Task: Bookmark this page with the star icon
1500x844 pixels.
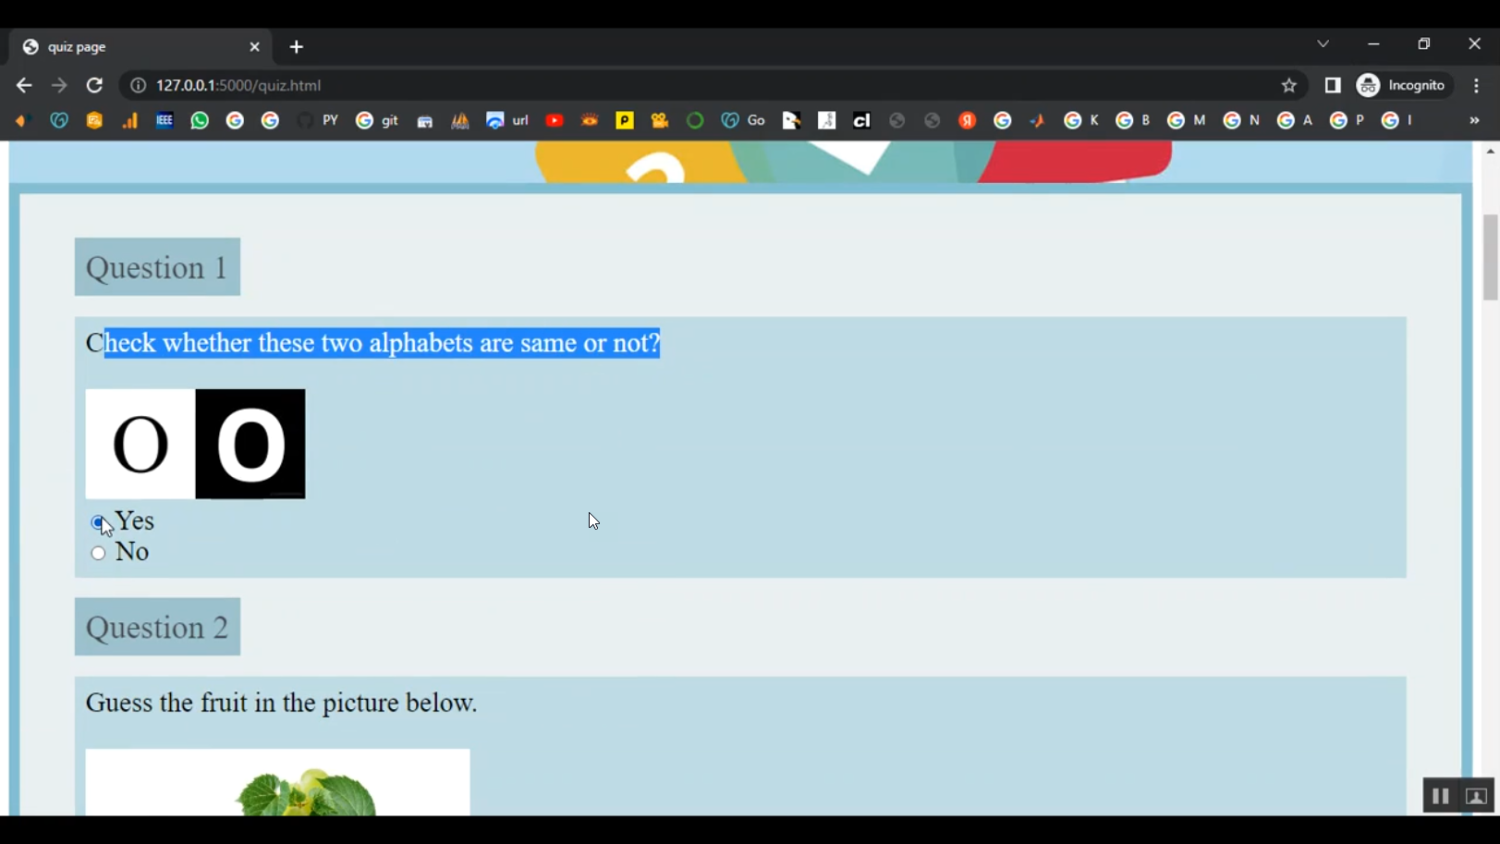Action: pos(1289,86)
